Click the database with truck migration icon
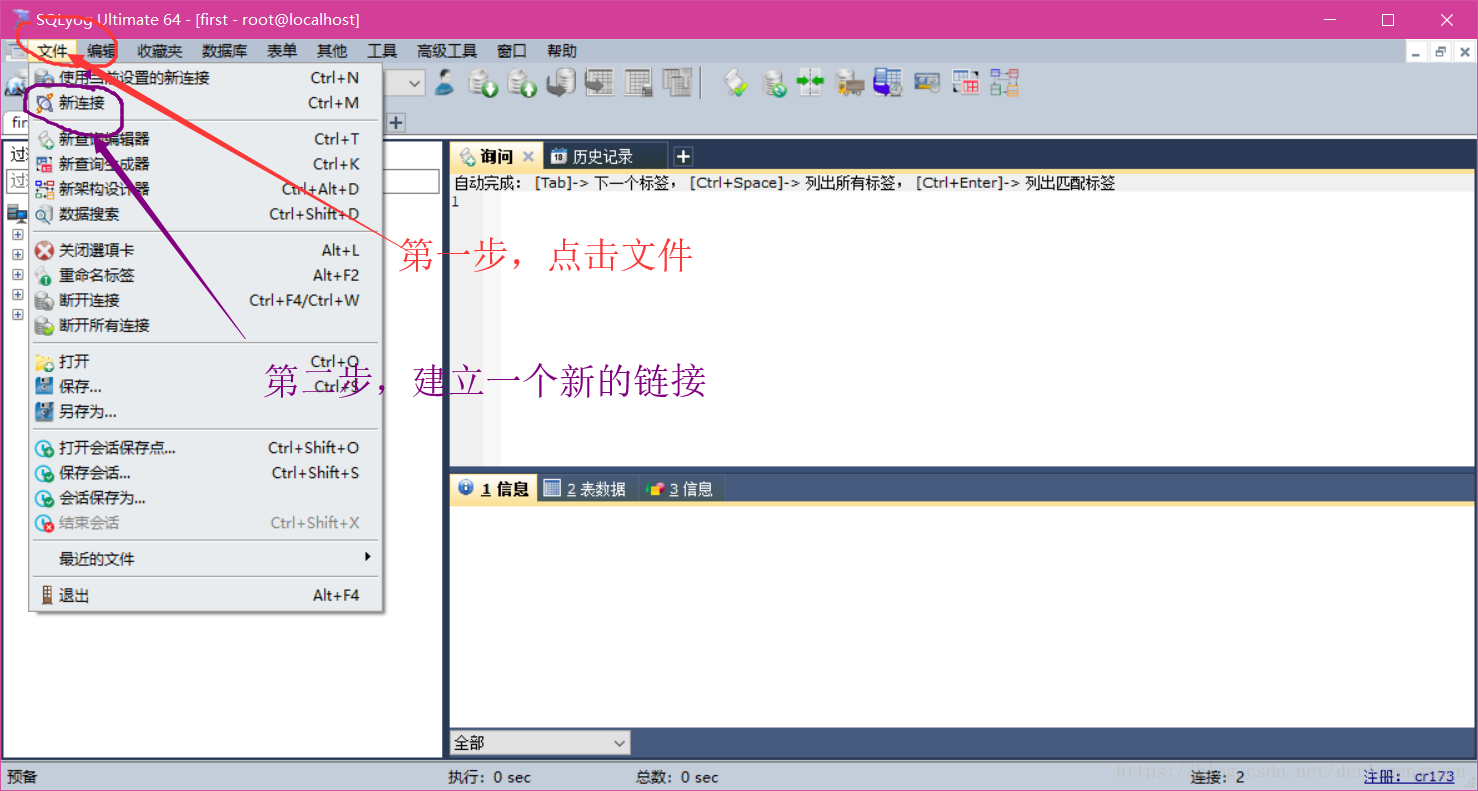 point(850,83)
